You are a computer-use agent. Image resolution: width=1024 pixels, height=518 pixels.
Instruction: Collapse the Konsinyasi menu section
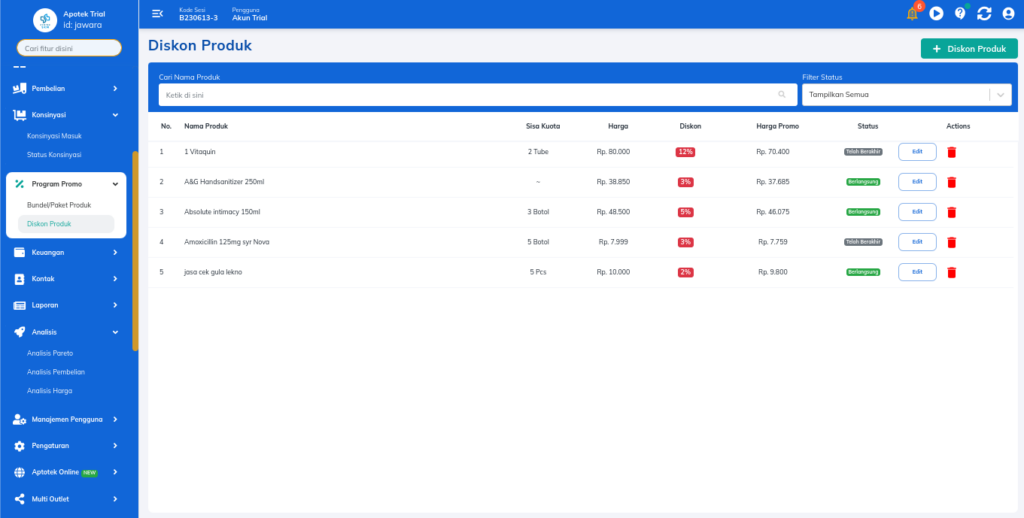click(x=67, y=115)
